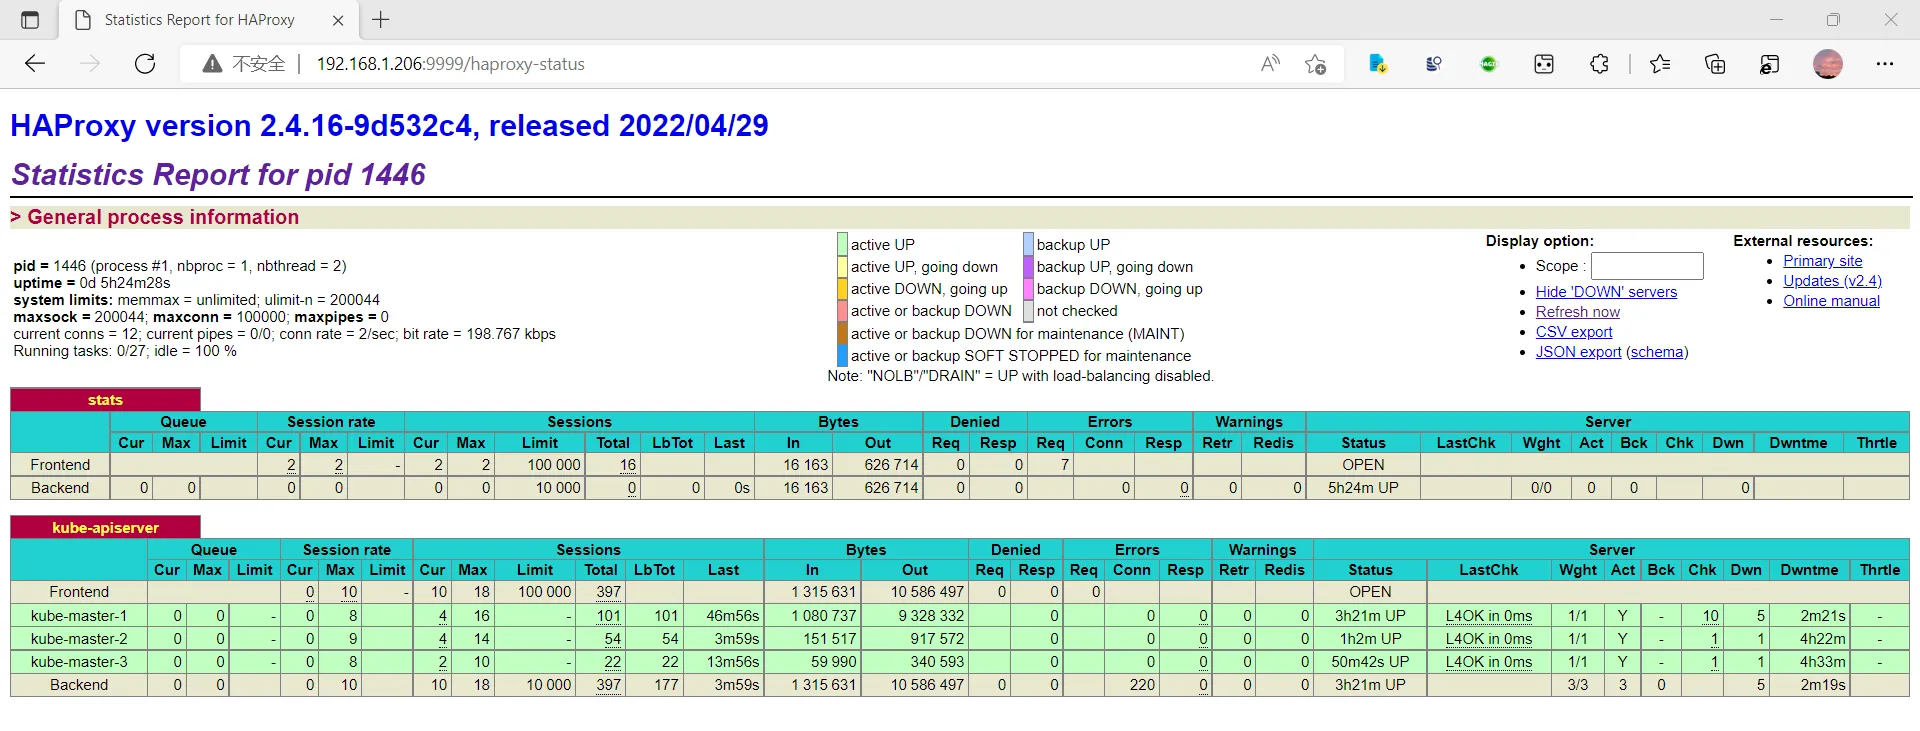Open the CSV export link
The image size is (1920, 731).
1574,332
